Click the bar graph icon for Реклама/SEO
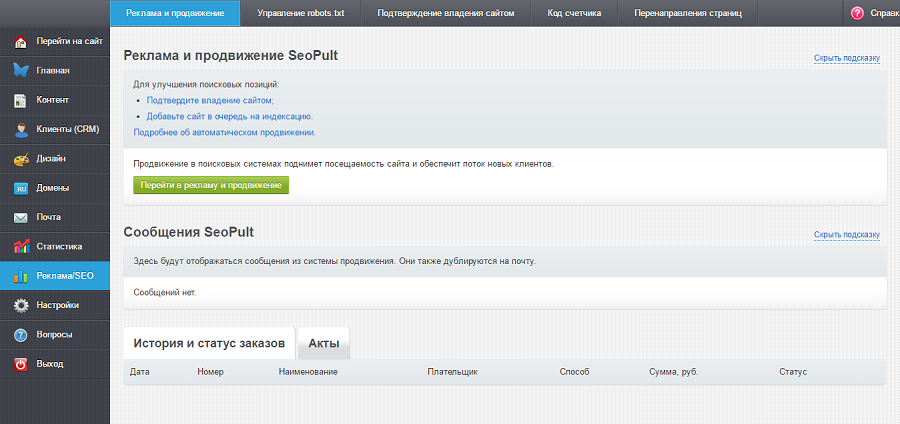This screenshot has width=900, height=424. point(21,277)
